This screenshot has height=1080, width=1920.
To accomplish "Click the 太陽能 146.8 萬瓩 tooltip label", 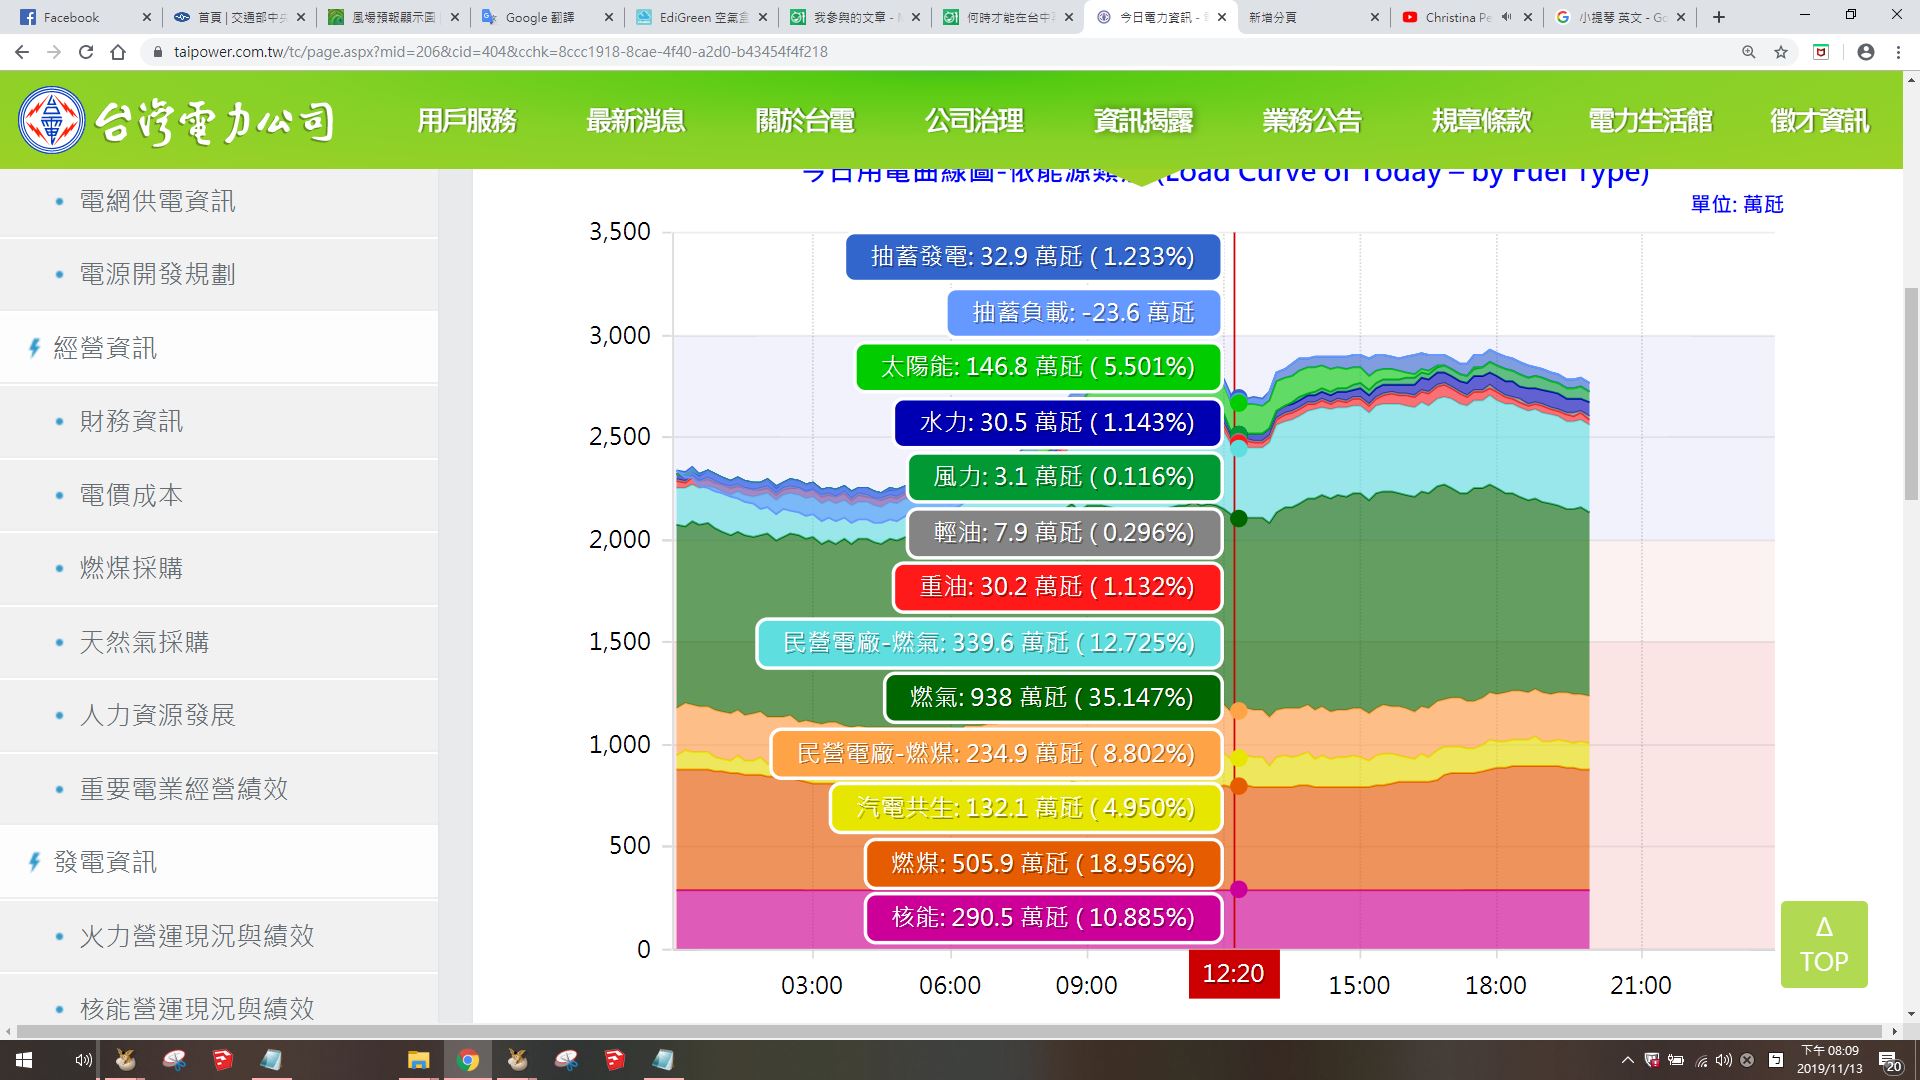I will tap(1038, 367).
